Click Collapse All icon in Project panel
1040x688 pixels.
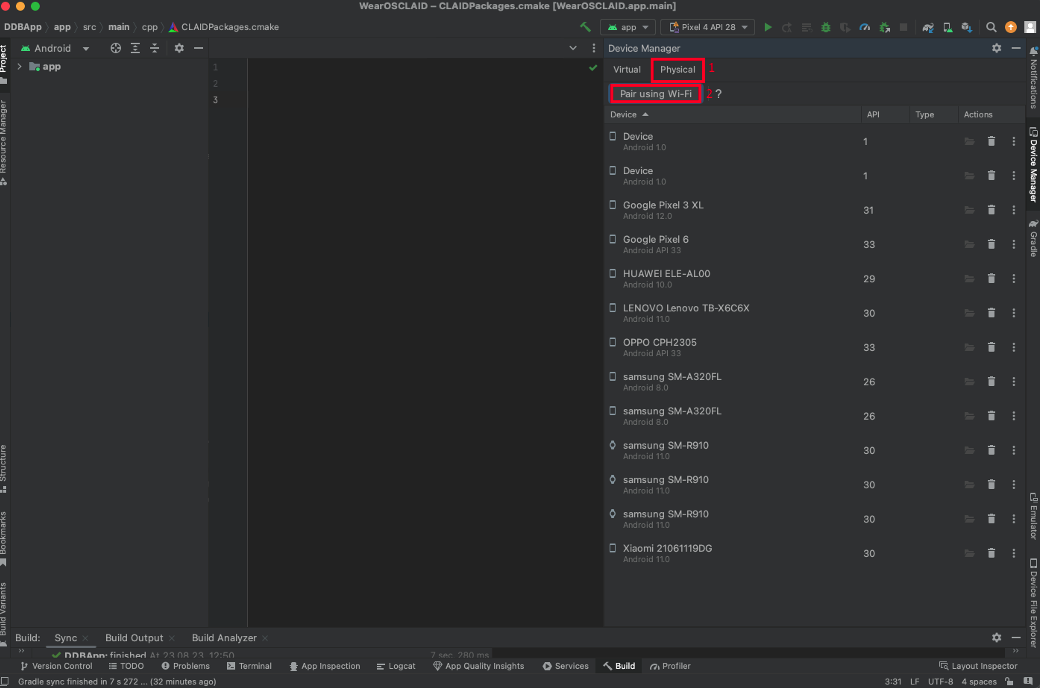[155, 48]
